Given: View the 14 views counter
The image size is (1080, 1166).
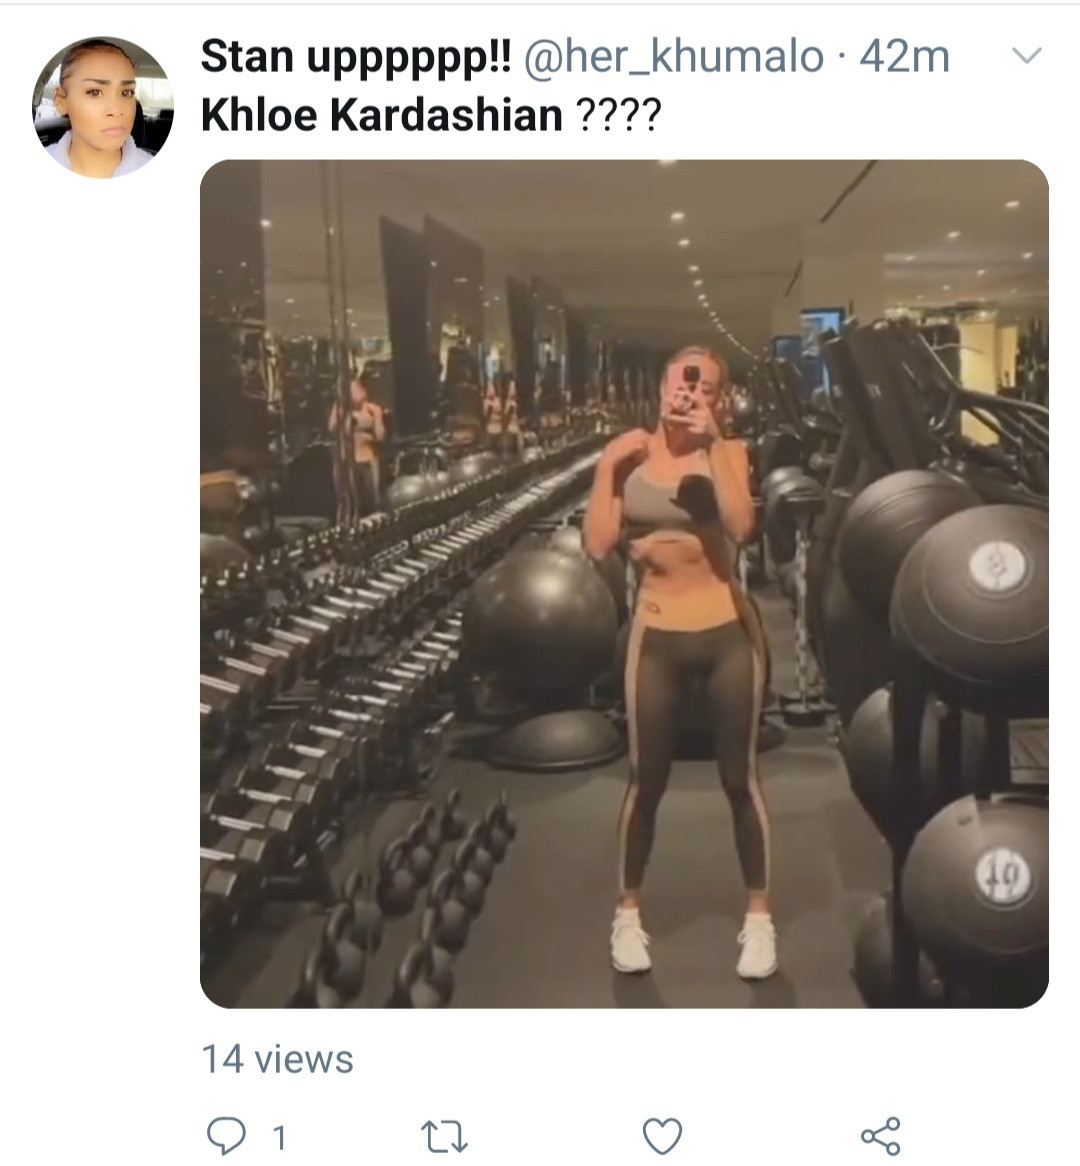Looking at the screenshot, I should click(277, 1059).
